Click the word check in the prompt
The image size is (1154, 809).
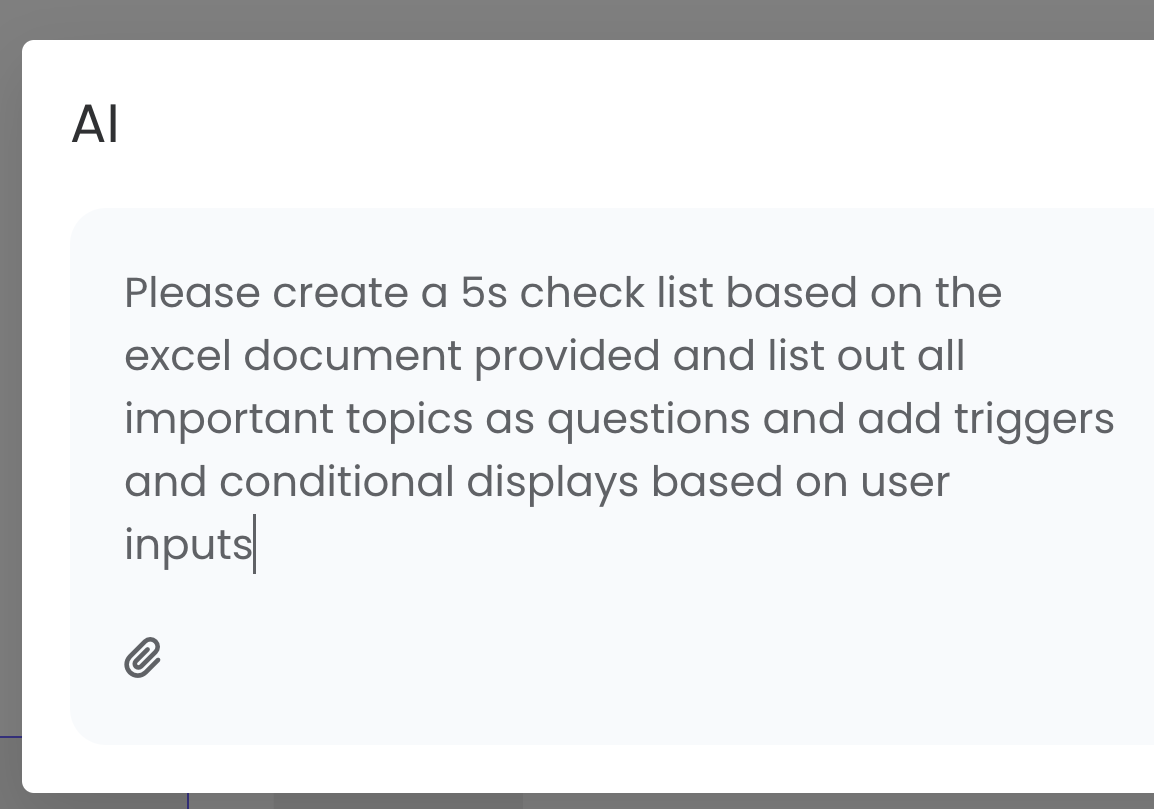[x=582, y=293]
